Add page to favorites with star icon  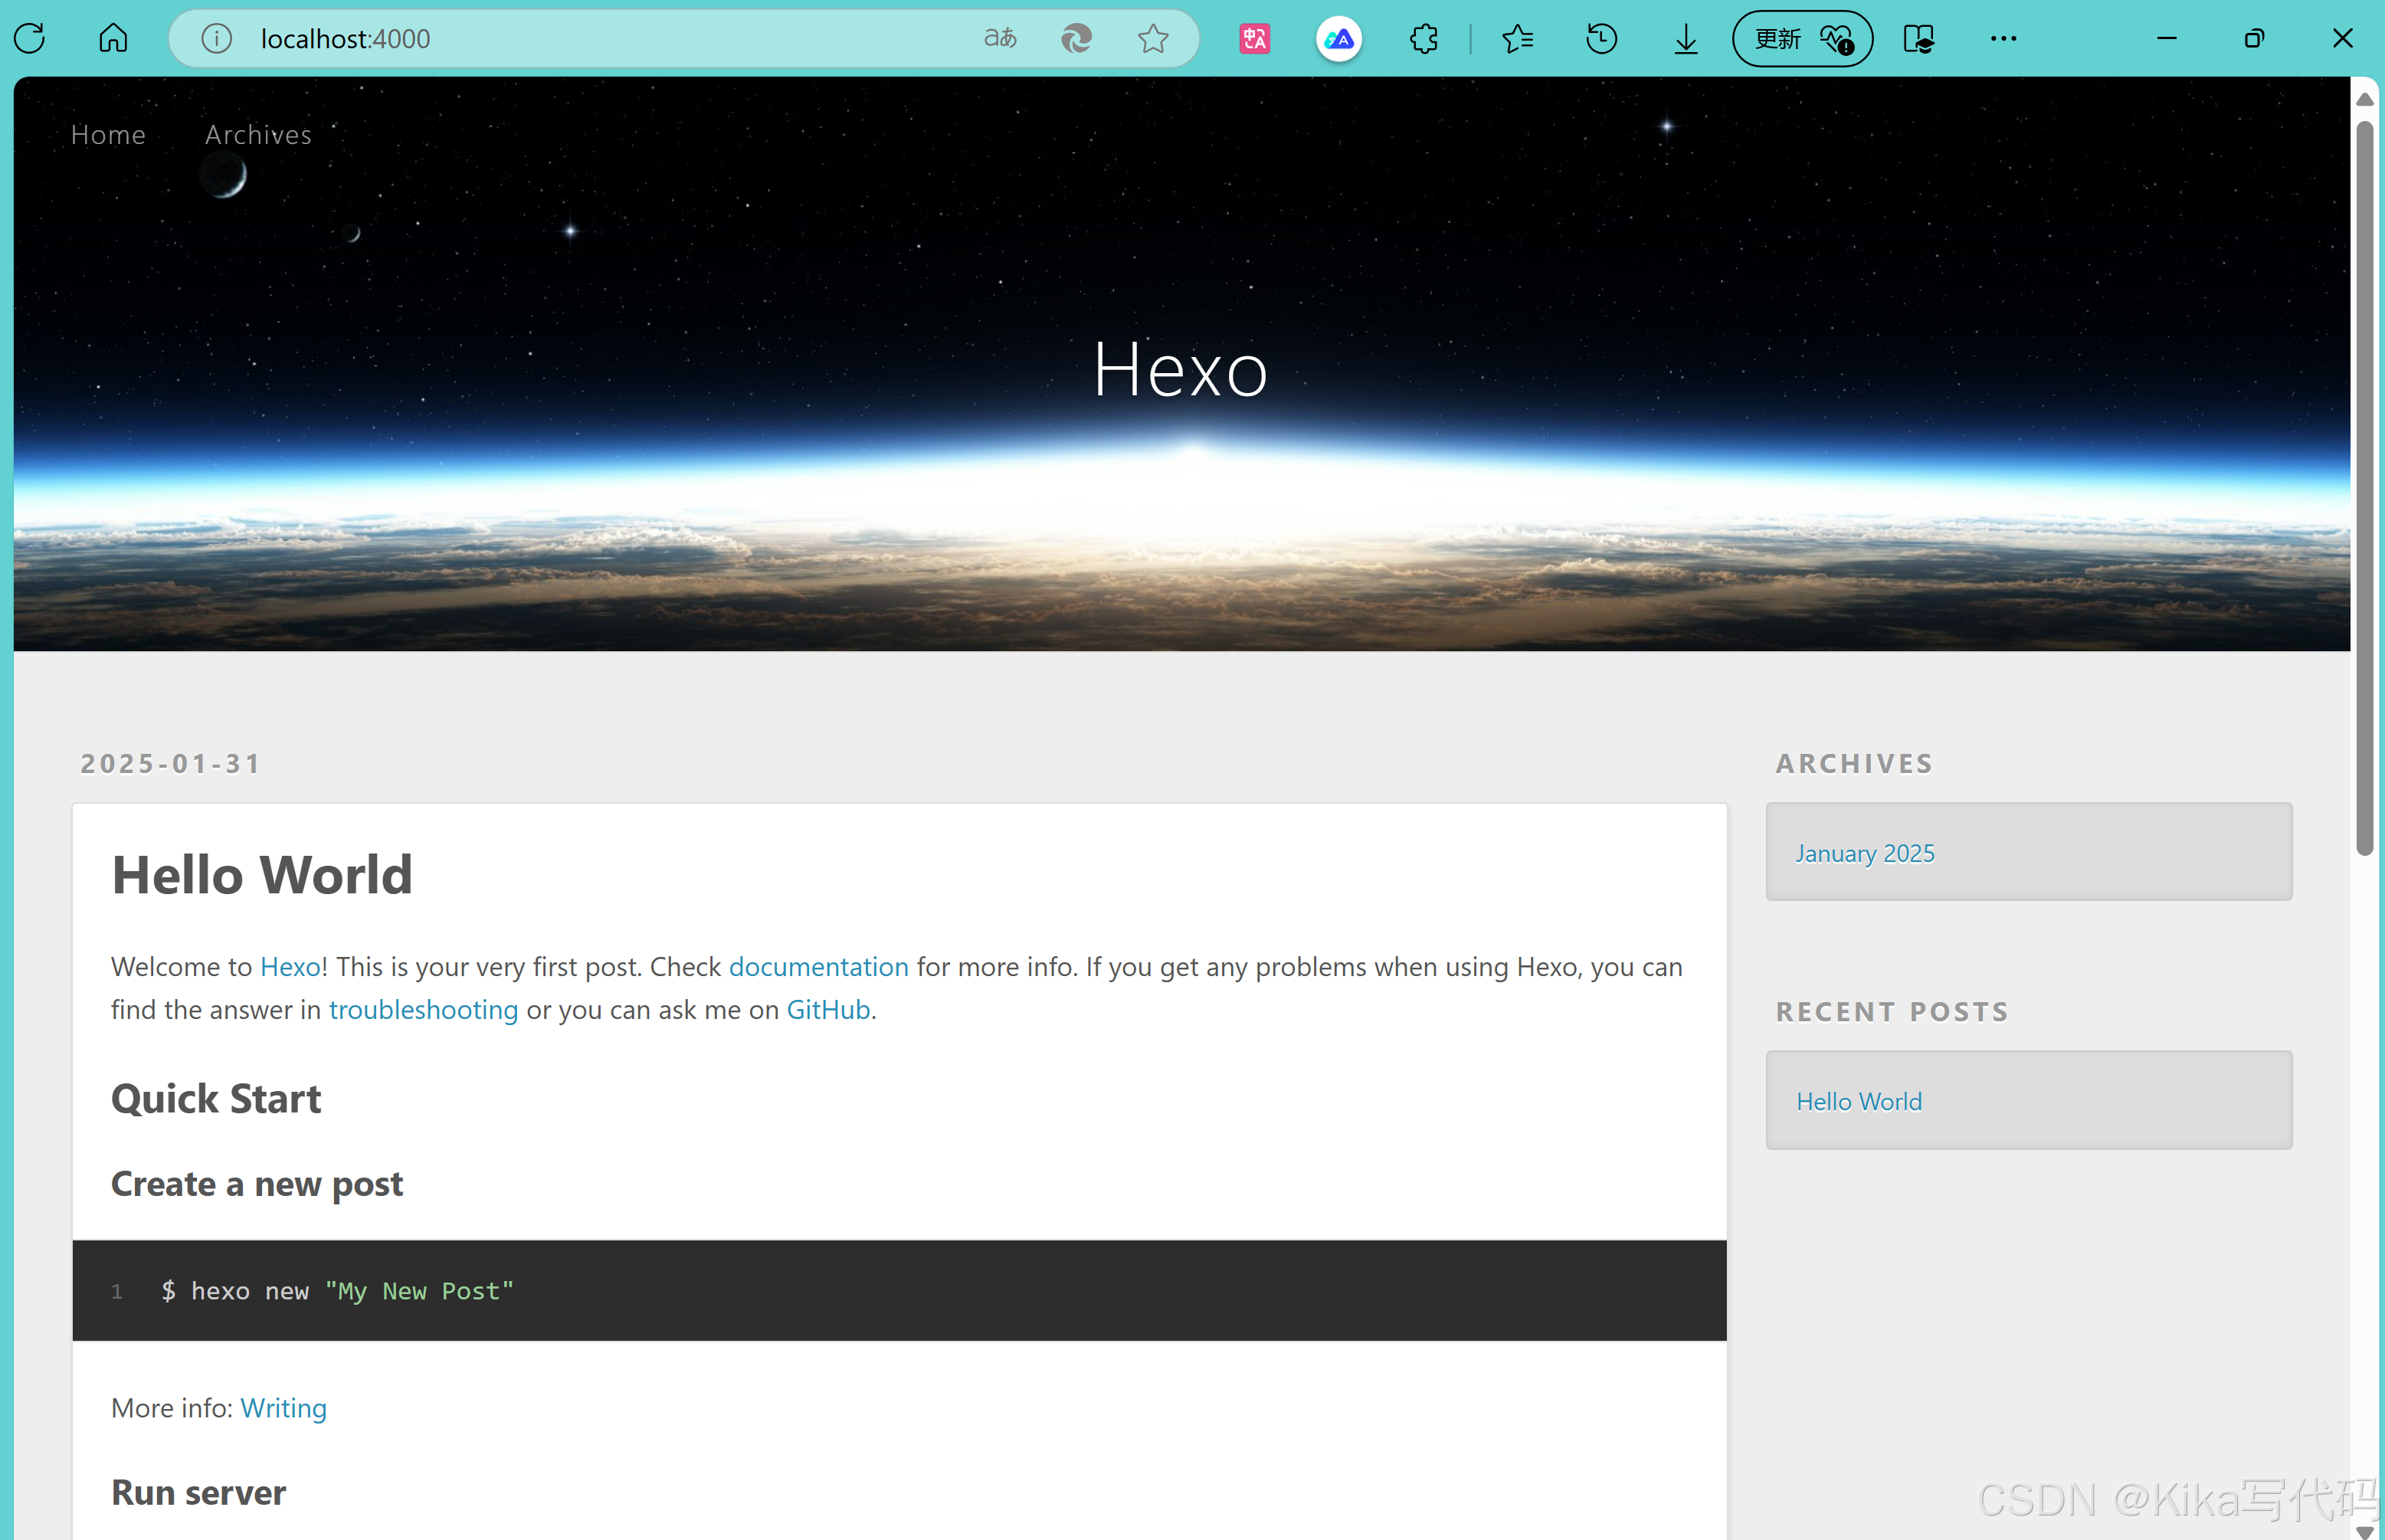tap(1153, 39)
